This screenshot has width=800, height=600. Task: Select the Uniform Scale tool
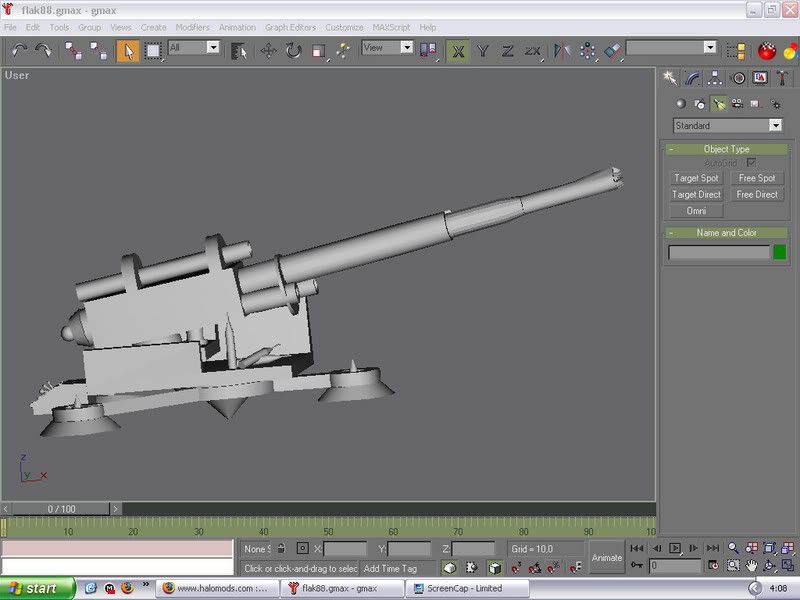pos(319,51)
